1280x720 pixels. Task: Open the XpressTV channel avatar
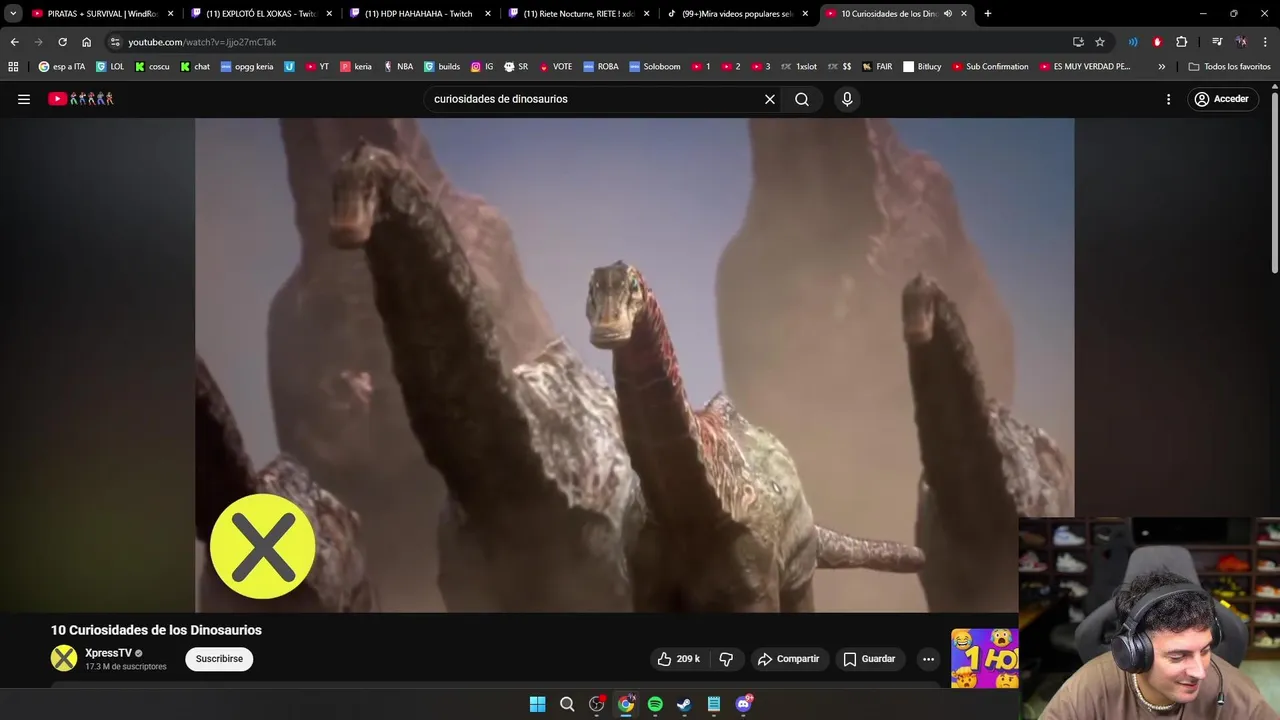pos(64,658)
